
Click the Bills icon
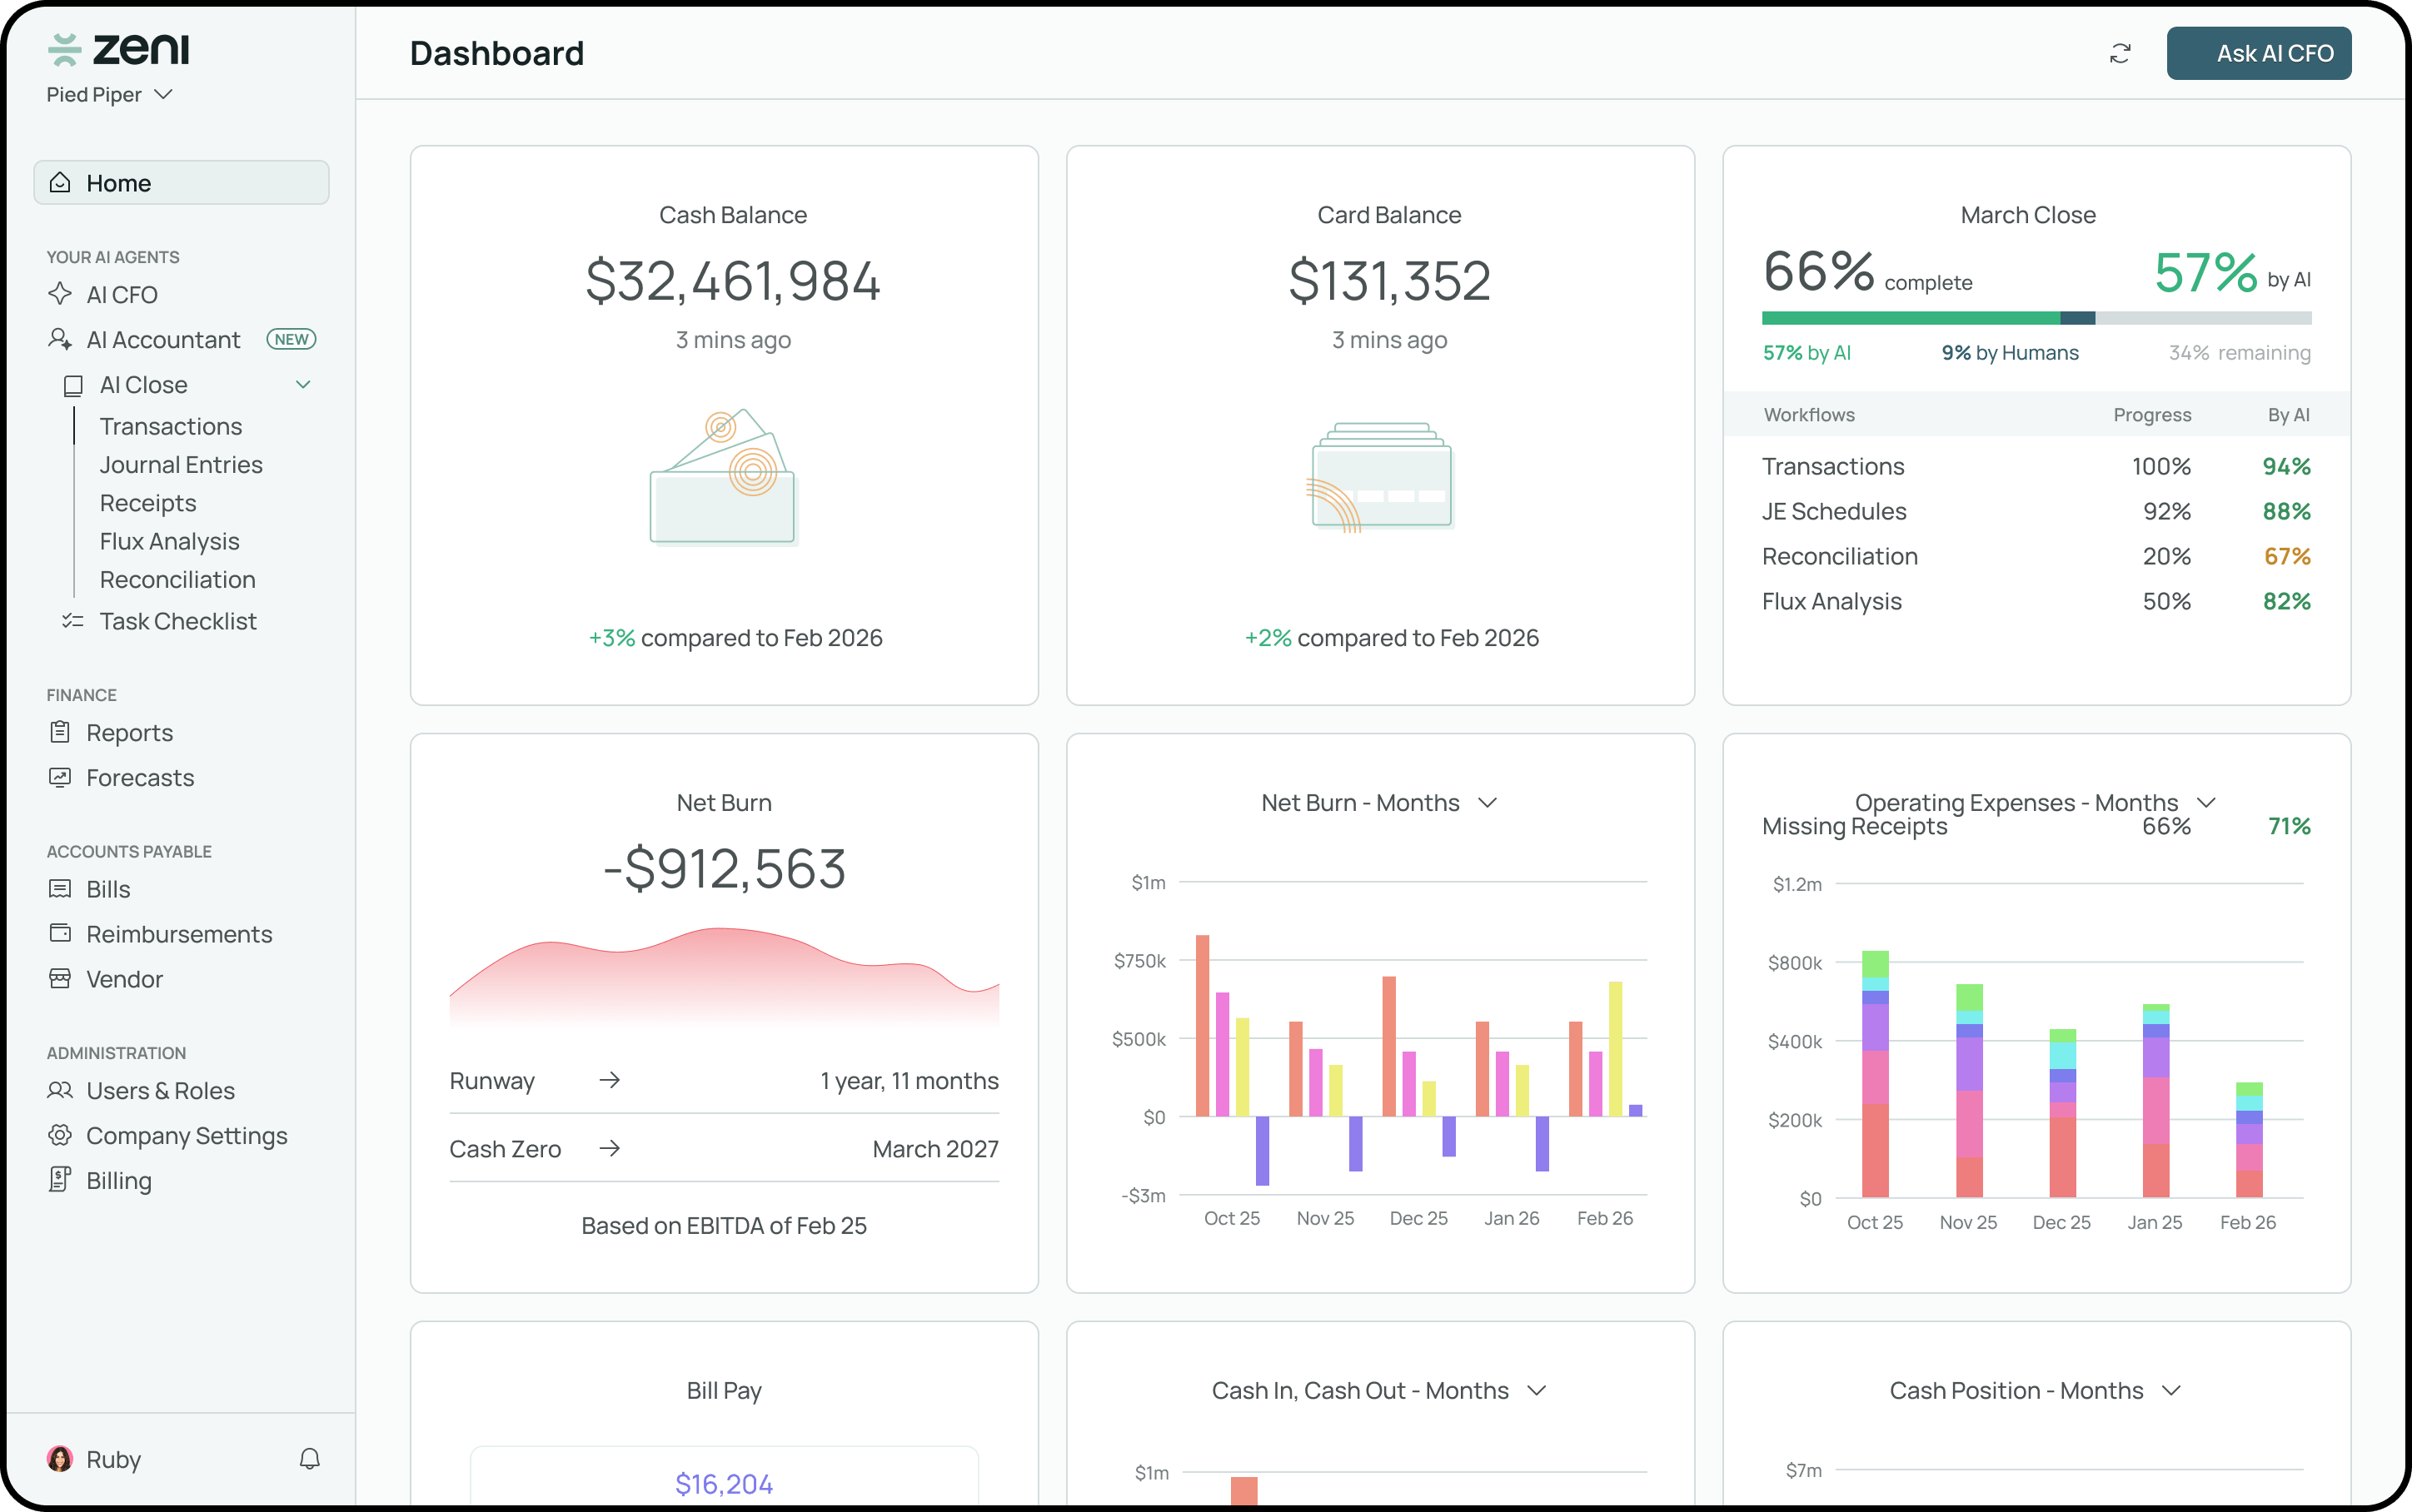(x=60, y=888)
